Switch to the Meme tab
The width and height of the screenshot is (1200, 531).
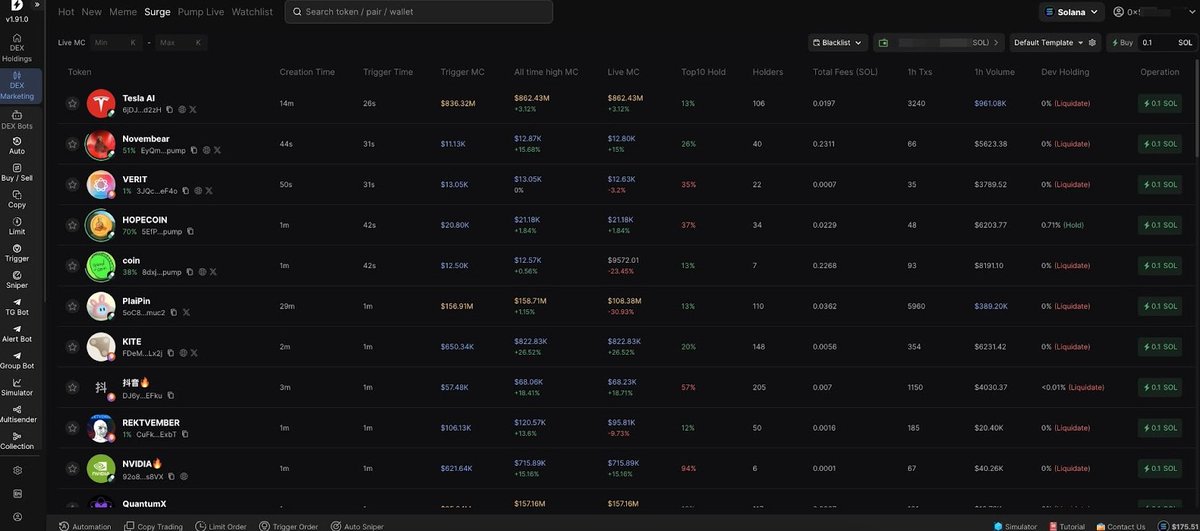point(123,12)
